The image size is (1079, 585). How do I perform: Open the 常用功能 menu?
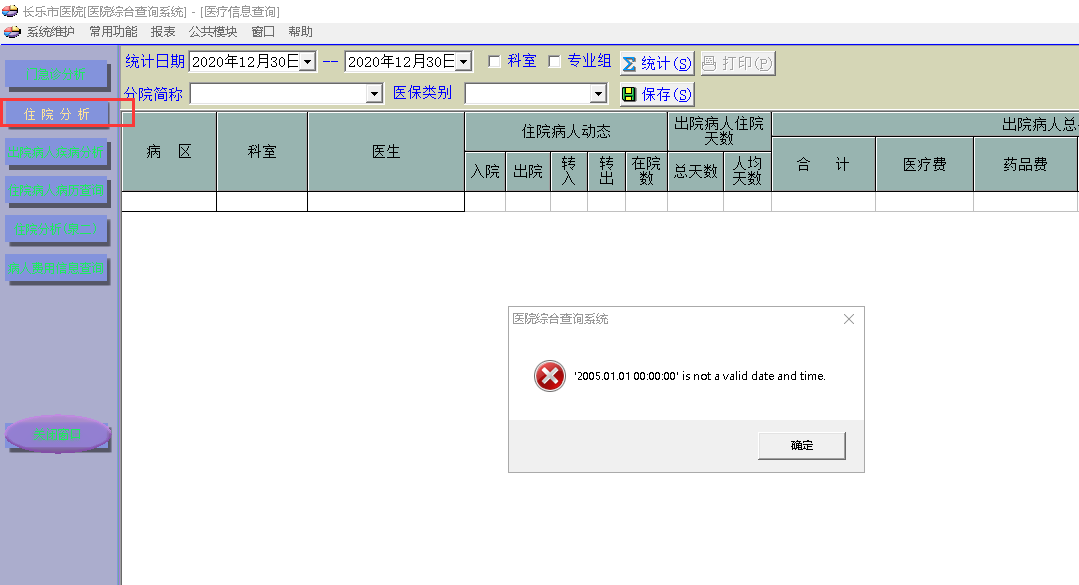[x=113, y=32]
